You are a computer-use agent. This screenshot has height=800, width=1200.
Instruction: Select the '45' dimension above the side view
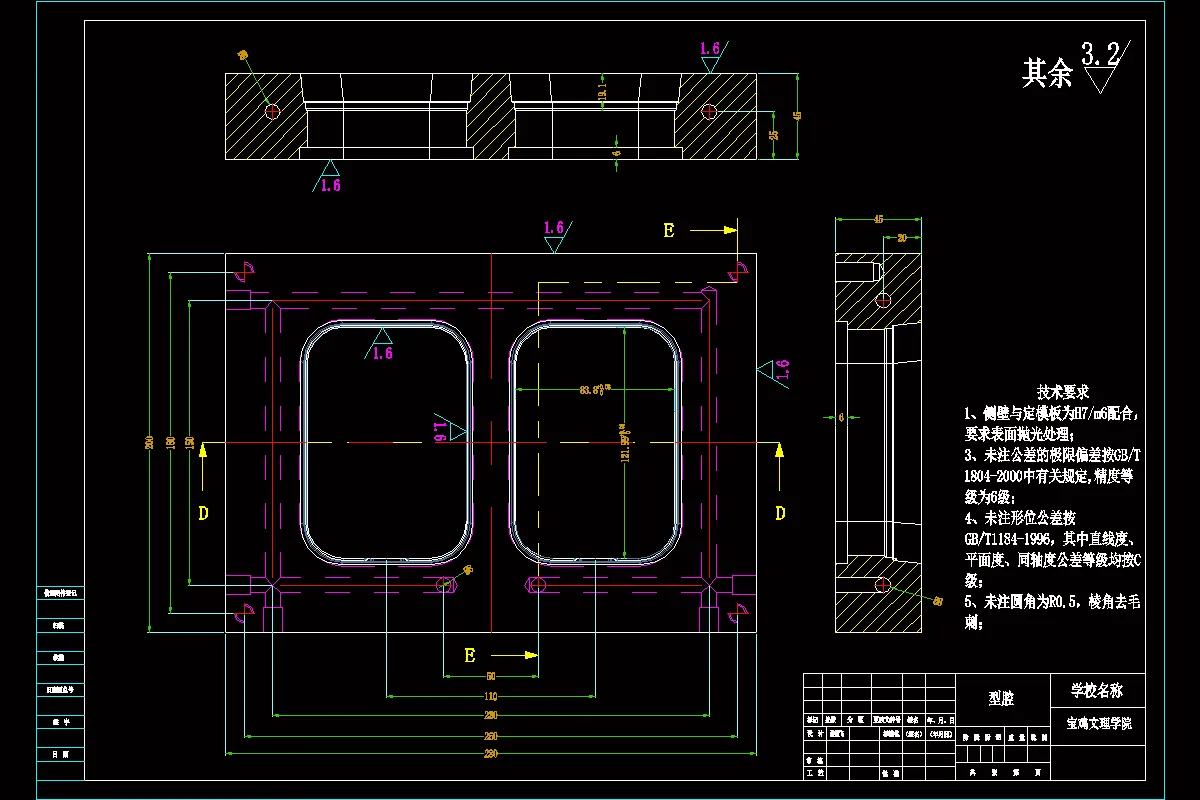point(878,218)
